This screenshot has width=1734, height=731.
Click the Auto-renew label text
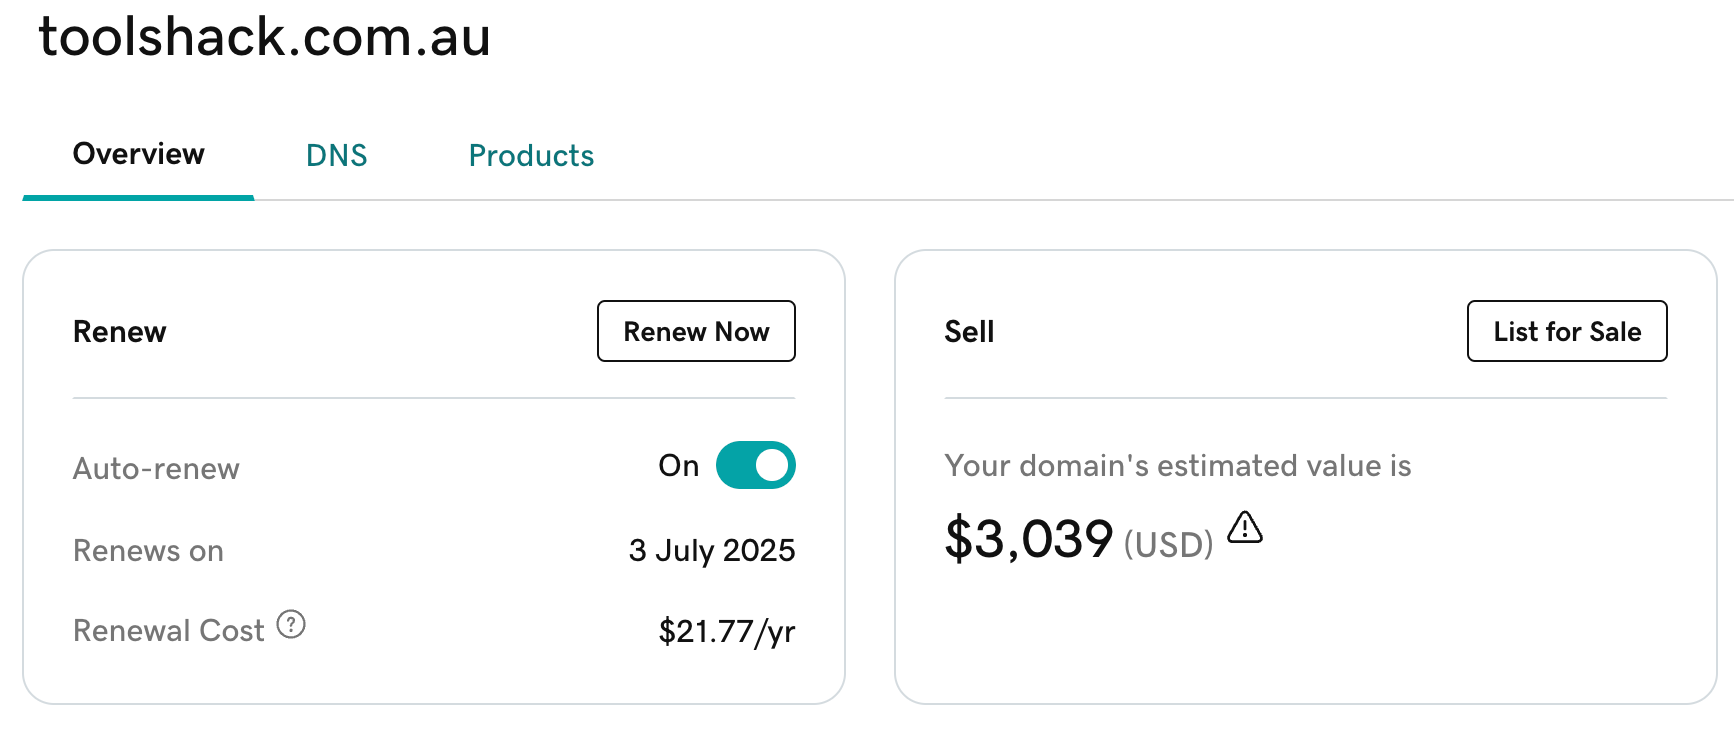tap(156, 468)
